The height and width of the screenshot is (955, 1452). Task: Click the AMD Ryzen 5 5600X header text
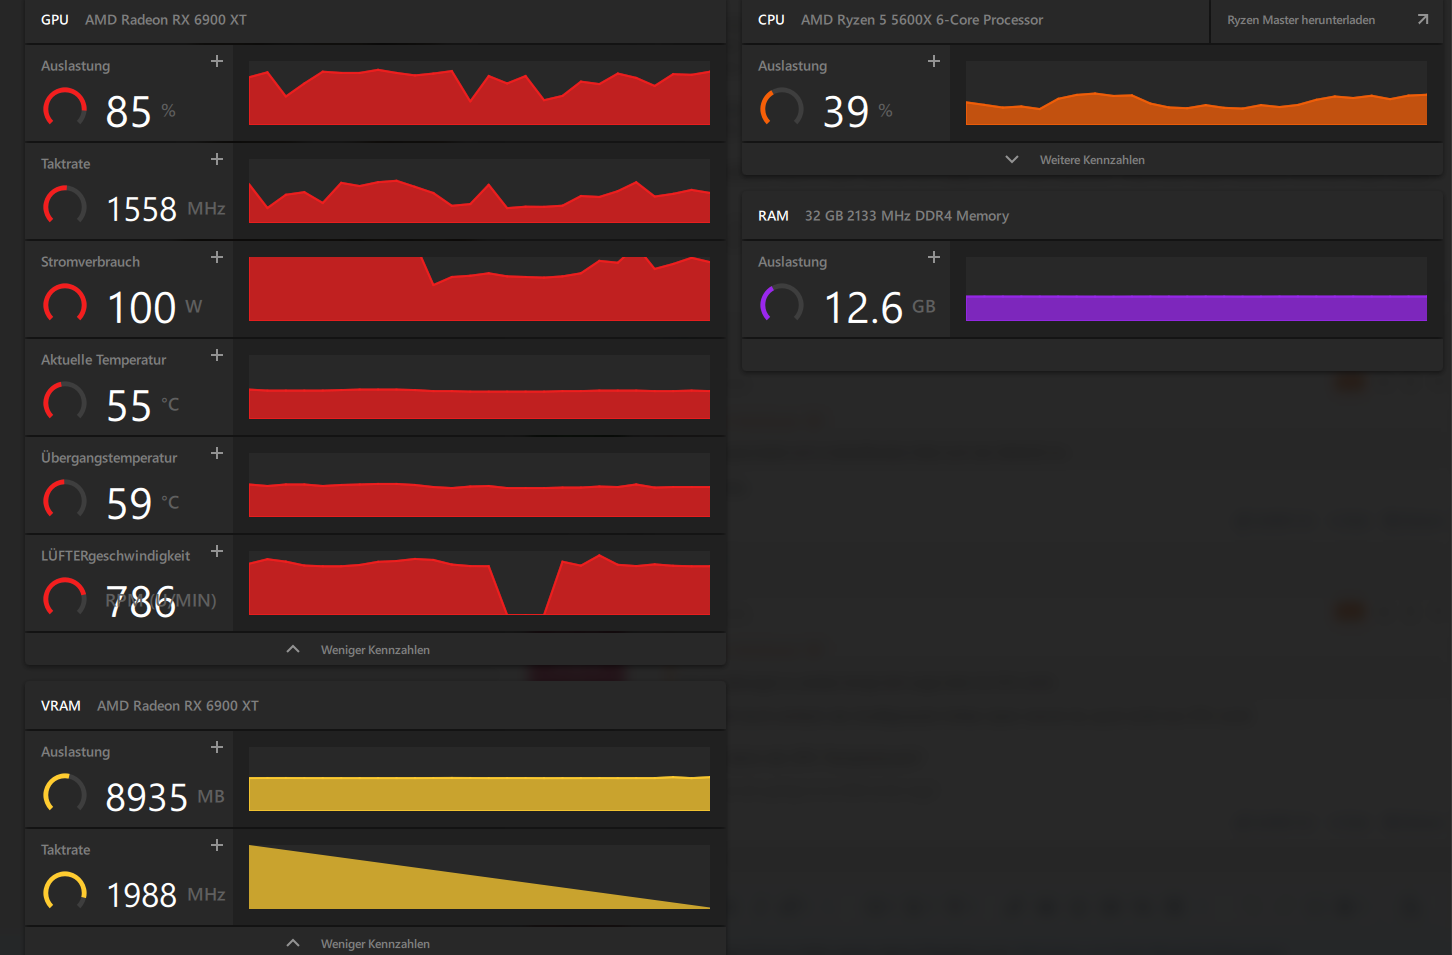click(922, 20)
